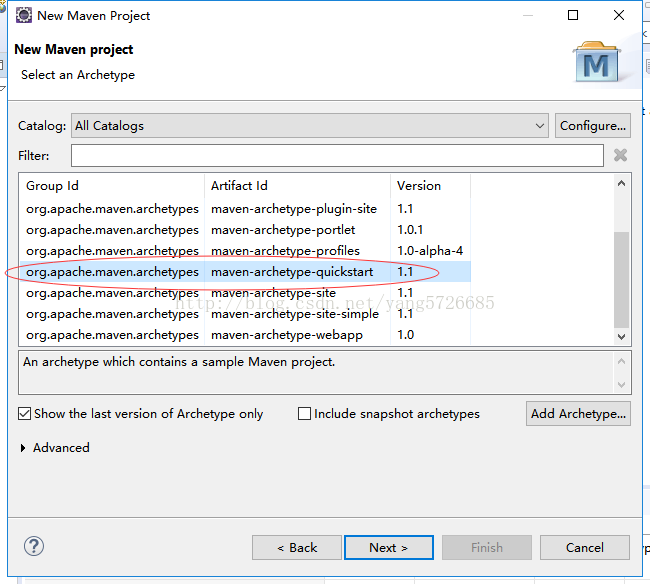This screenshot has width=650, height=584.
Task: Click the Configure... button
Action: [593, 126]
